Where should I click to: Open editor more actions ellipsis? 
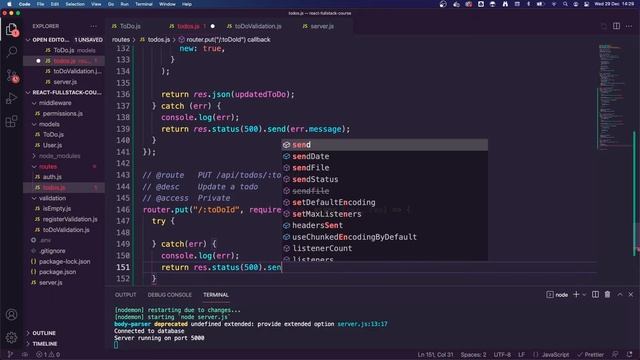click(629, 26)
